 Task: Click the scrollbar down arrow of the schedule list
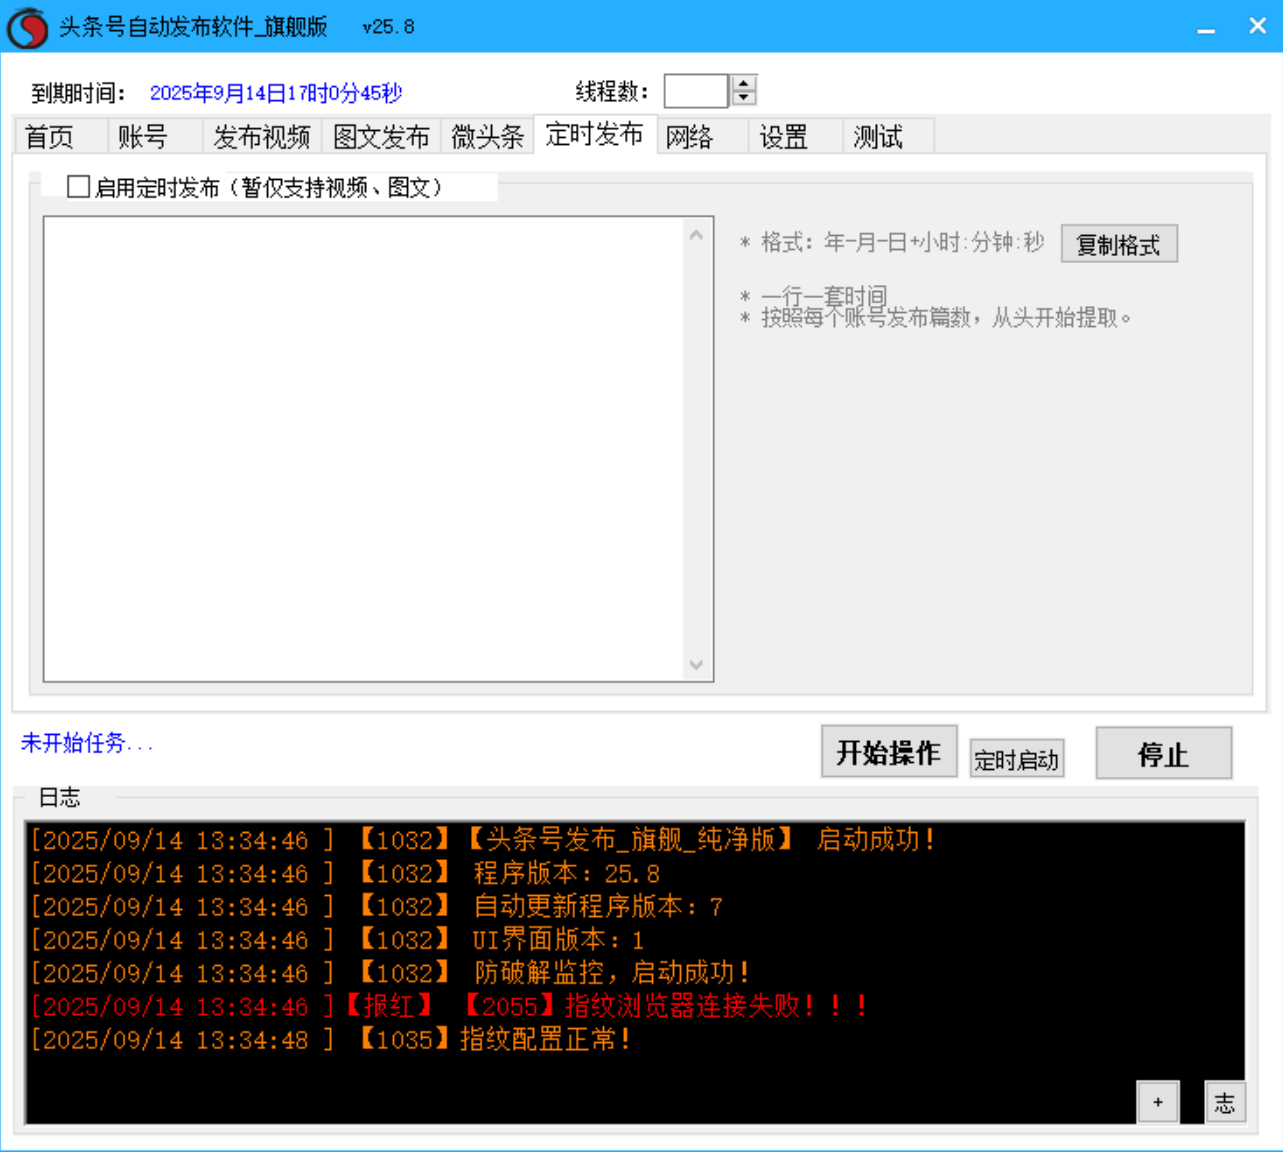click(x=697, y=664)
